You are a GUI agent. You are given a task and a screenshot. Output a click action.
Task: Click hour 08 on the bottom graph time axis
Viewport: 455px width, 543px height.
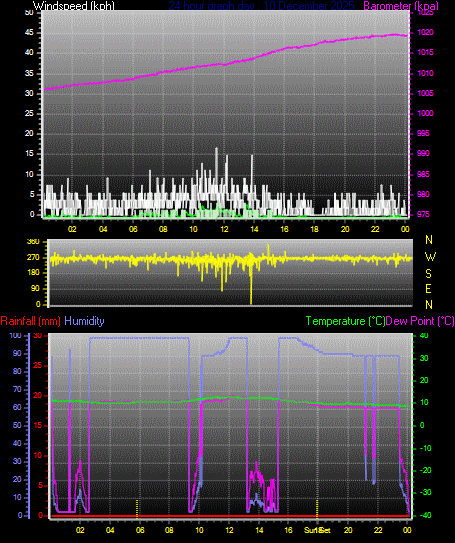[169, 530]
